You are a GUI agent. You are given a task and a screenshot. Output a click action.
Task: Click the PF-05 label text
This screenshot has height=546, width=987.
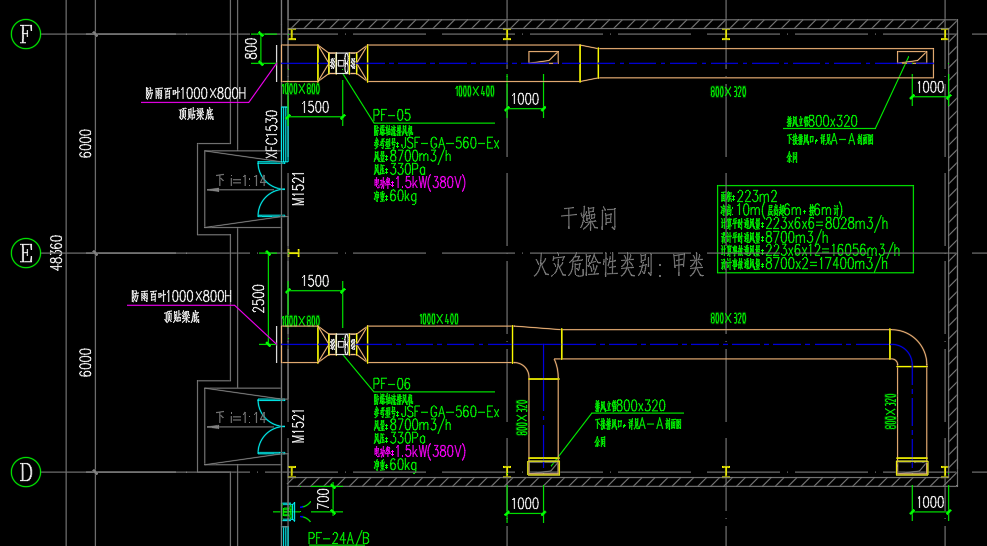(x=391, y=115)
